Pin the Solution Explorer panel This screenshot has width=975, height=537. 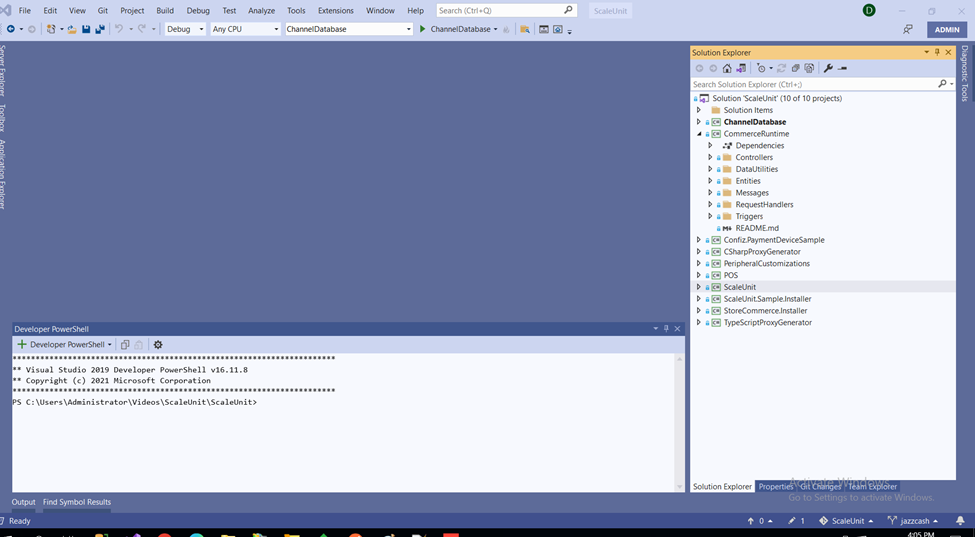click(x=938, y=53)
